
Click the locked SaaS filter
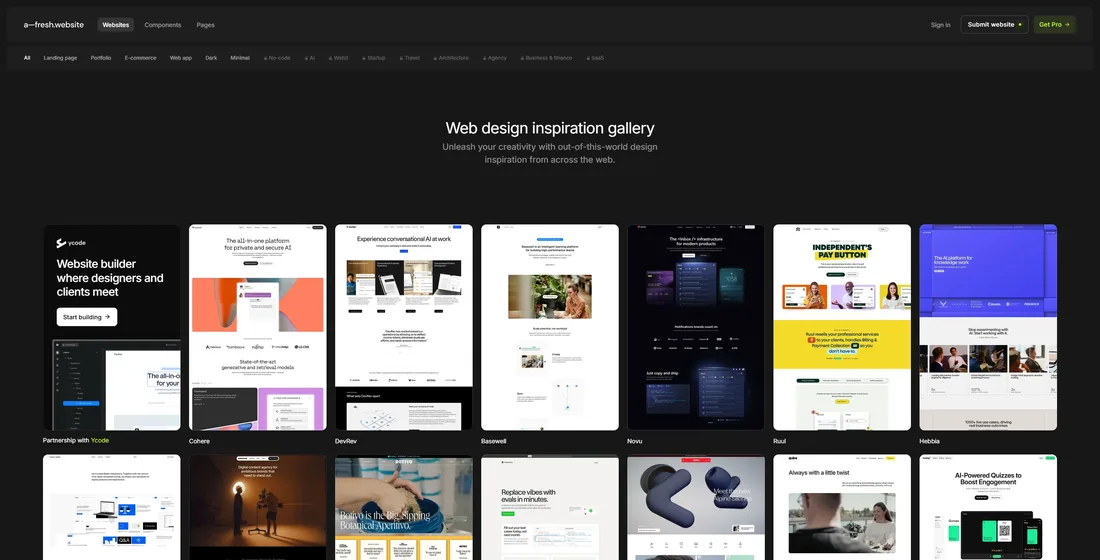tap(595, 58)
